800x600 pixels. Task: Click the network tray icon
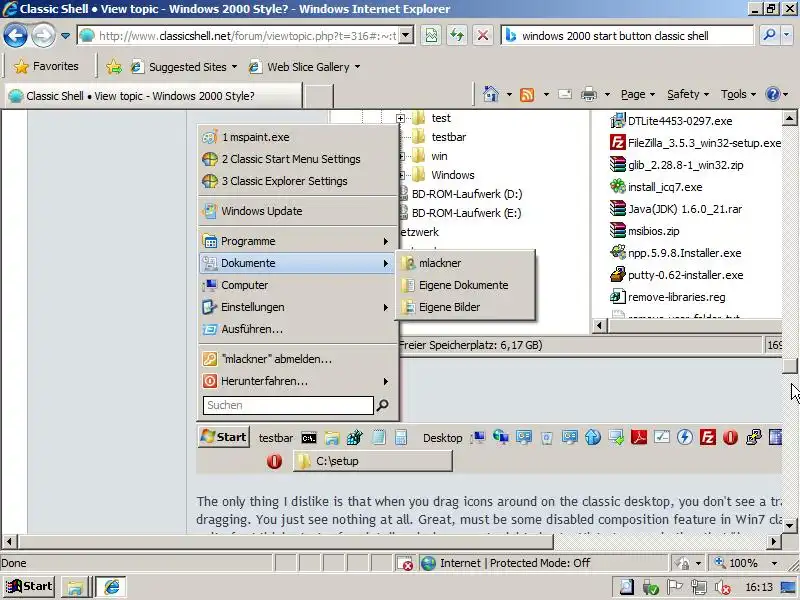pos(698,588)
